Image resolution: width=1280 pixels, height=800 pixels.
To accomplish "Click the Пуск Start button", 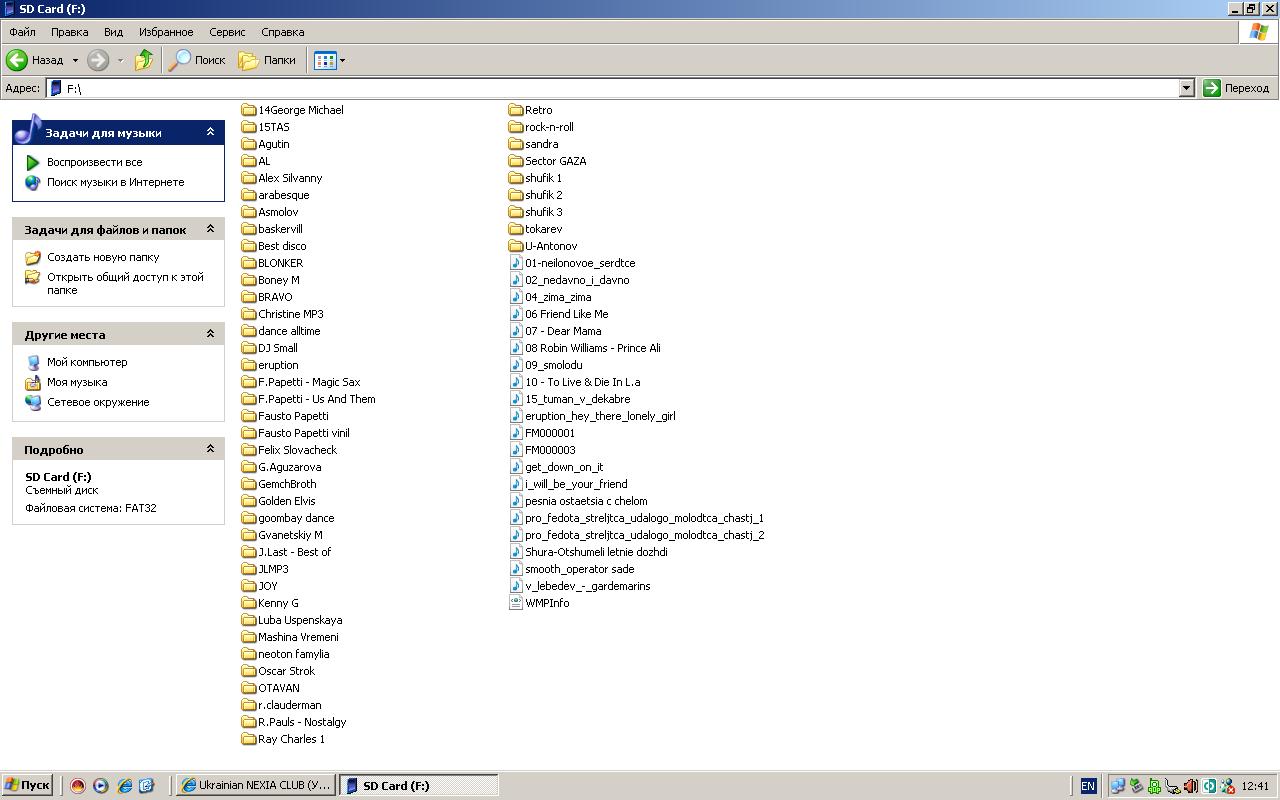I will pyautogui.click(x=27, y=785).
